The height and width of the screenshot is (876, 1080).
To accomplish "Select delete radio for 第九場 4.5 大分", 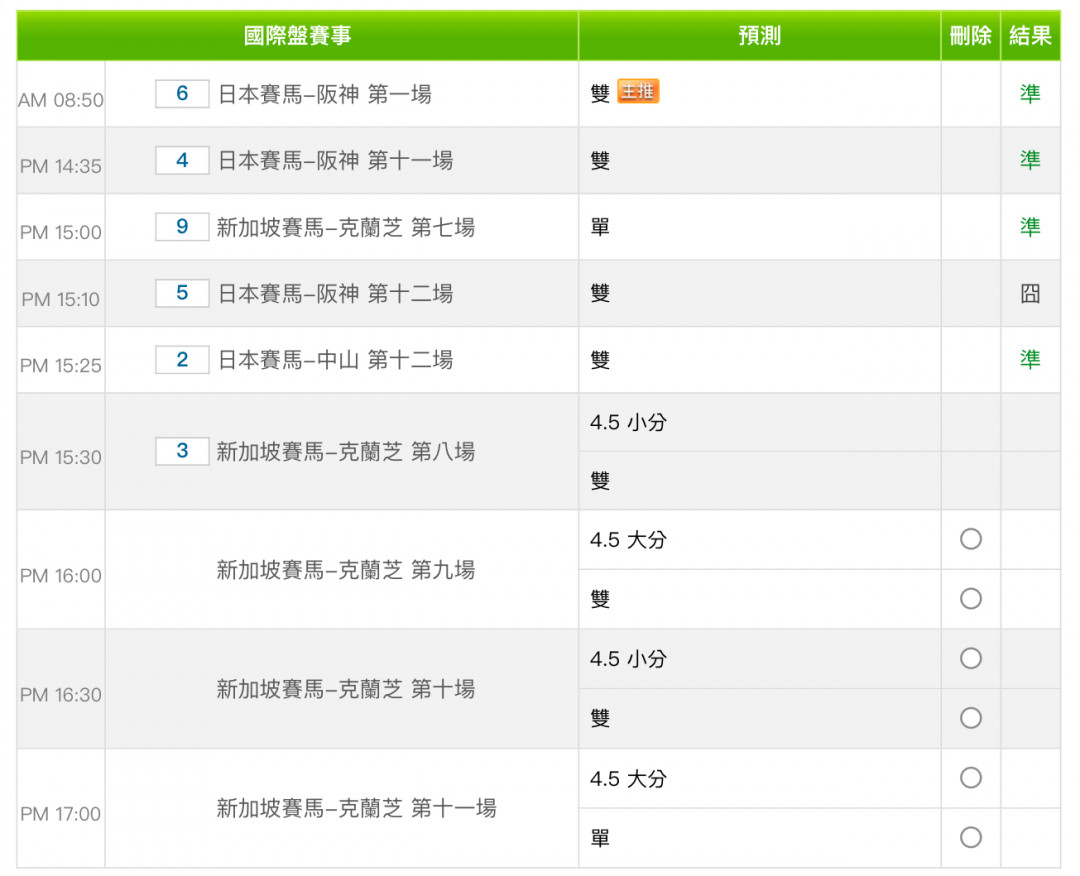I will pos(970,539).
